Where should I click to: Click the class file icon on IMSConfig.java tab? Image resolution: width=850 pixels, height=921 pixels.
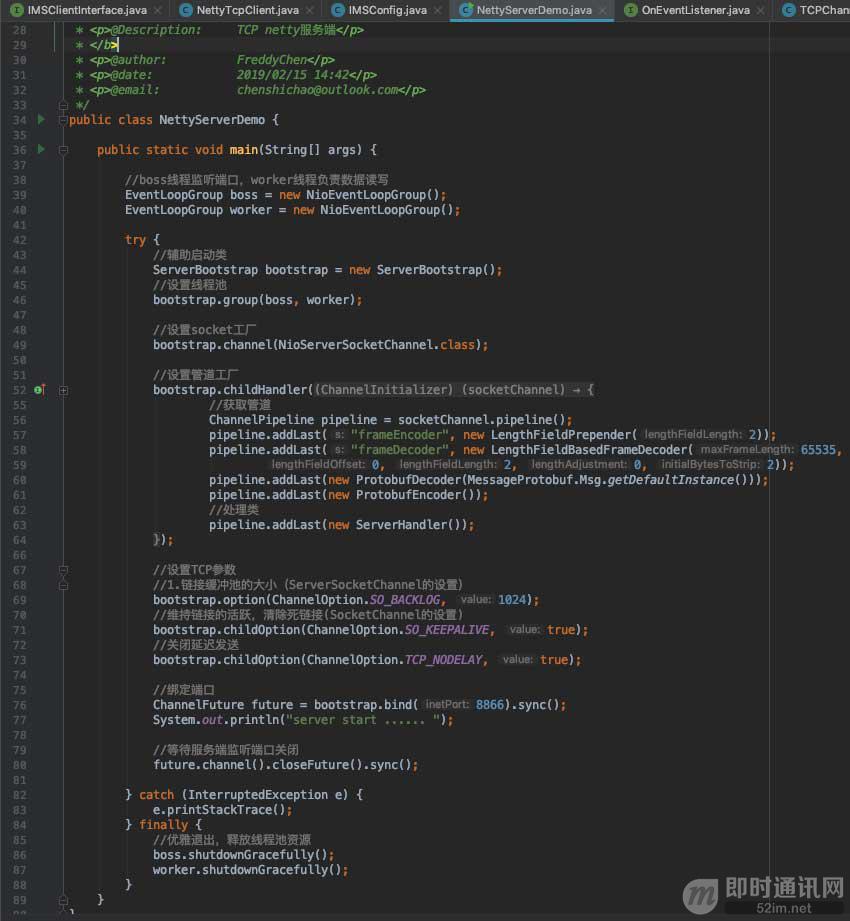337,10
